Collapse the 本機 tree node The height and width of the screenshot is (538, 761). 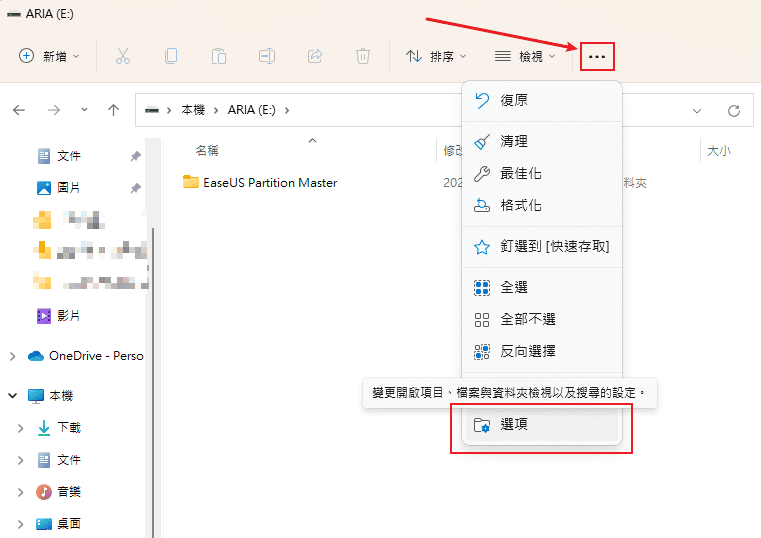click(x=13, y=396)
